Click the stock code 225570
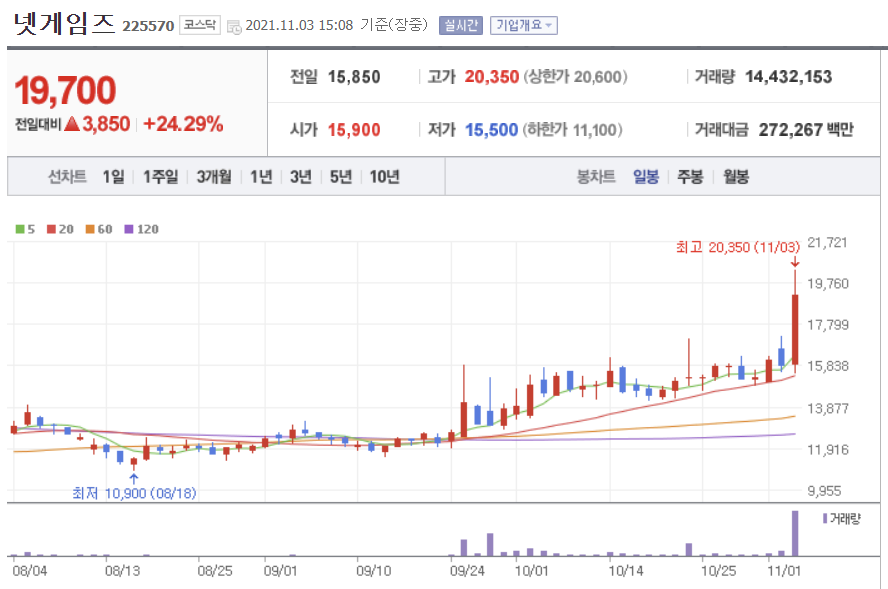The width and height of the screenshot is (888, 589). pyautogui.click(x=148, y=26)
